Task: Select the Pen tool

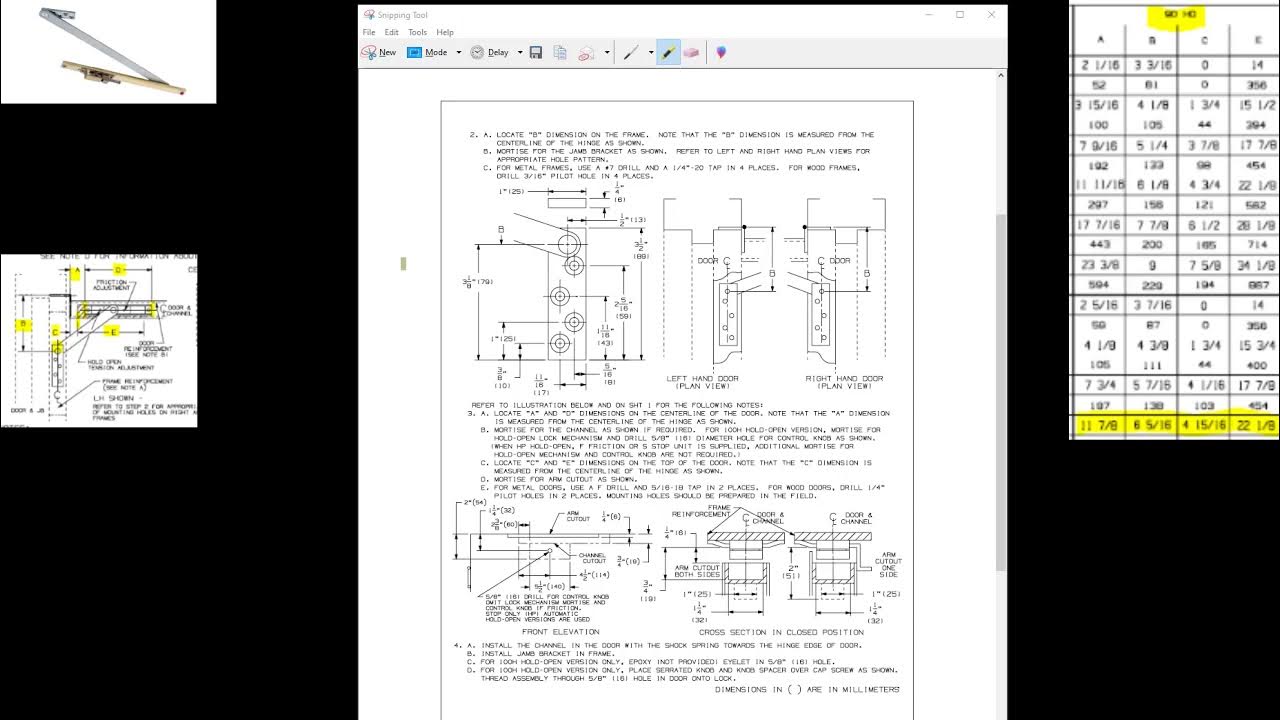Action: pyautogui.click(x=631, y=52)
